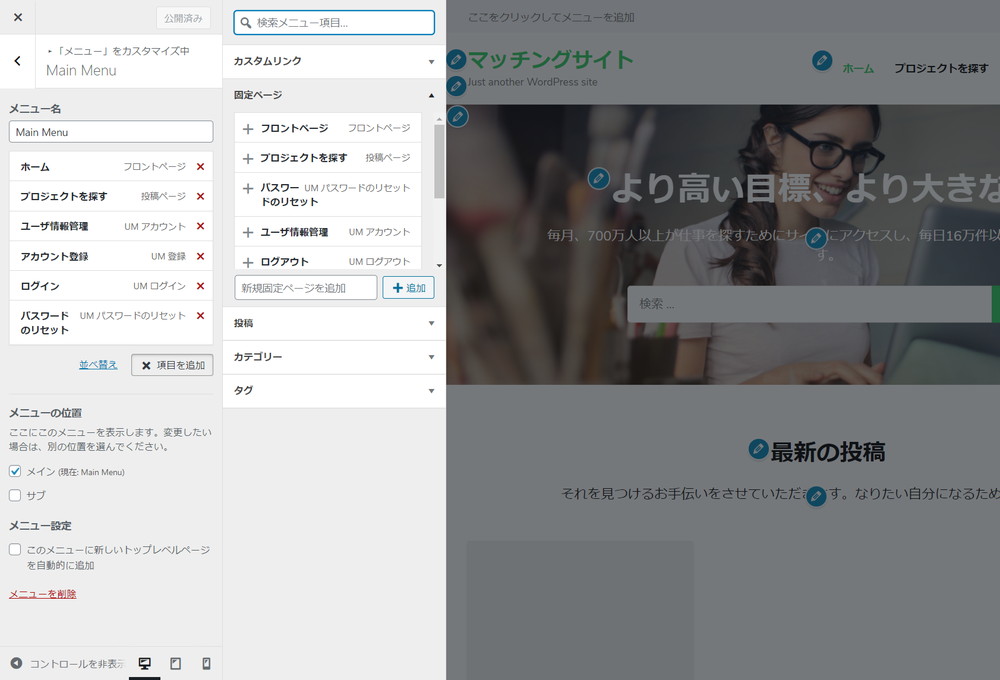
Task: Remove ユーザ情報管理 menu item with red X
Action: [x=200, y=226]
